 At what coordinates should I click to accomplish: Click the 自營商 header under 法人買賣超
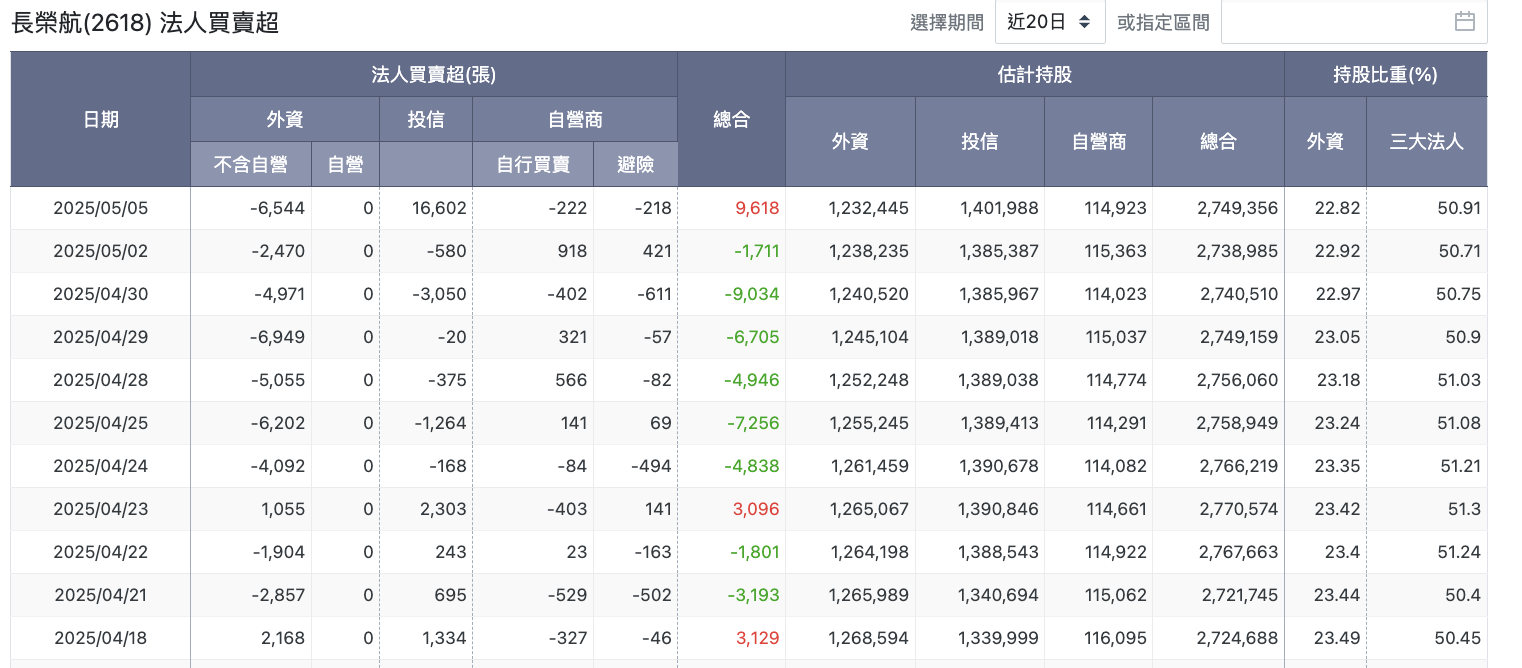(575, 119)
